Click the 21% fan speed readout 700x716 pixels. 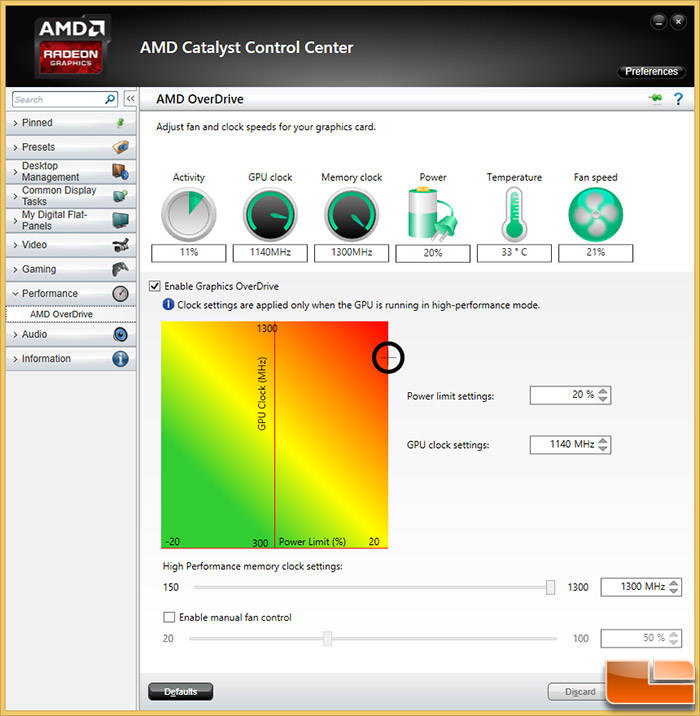[x=595, y=253]
